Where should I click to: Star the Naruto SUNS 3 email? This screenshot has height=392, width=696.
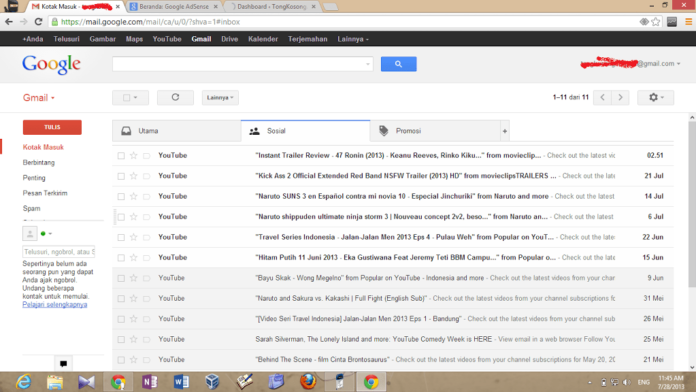pos(134,196)
